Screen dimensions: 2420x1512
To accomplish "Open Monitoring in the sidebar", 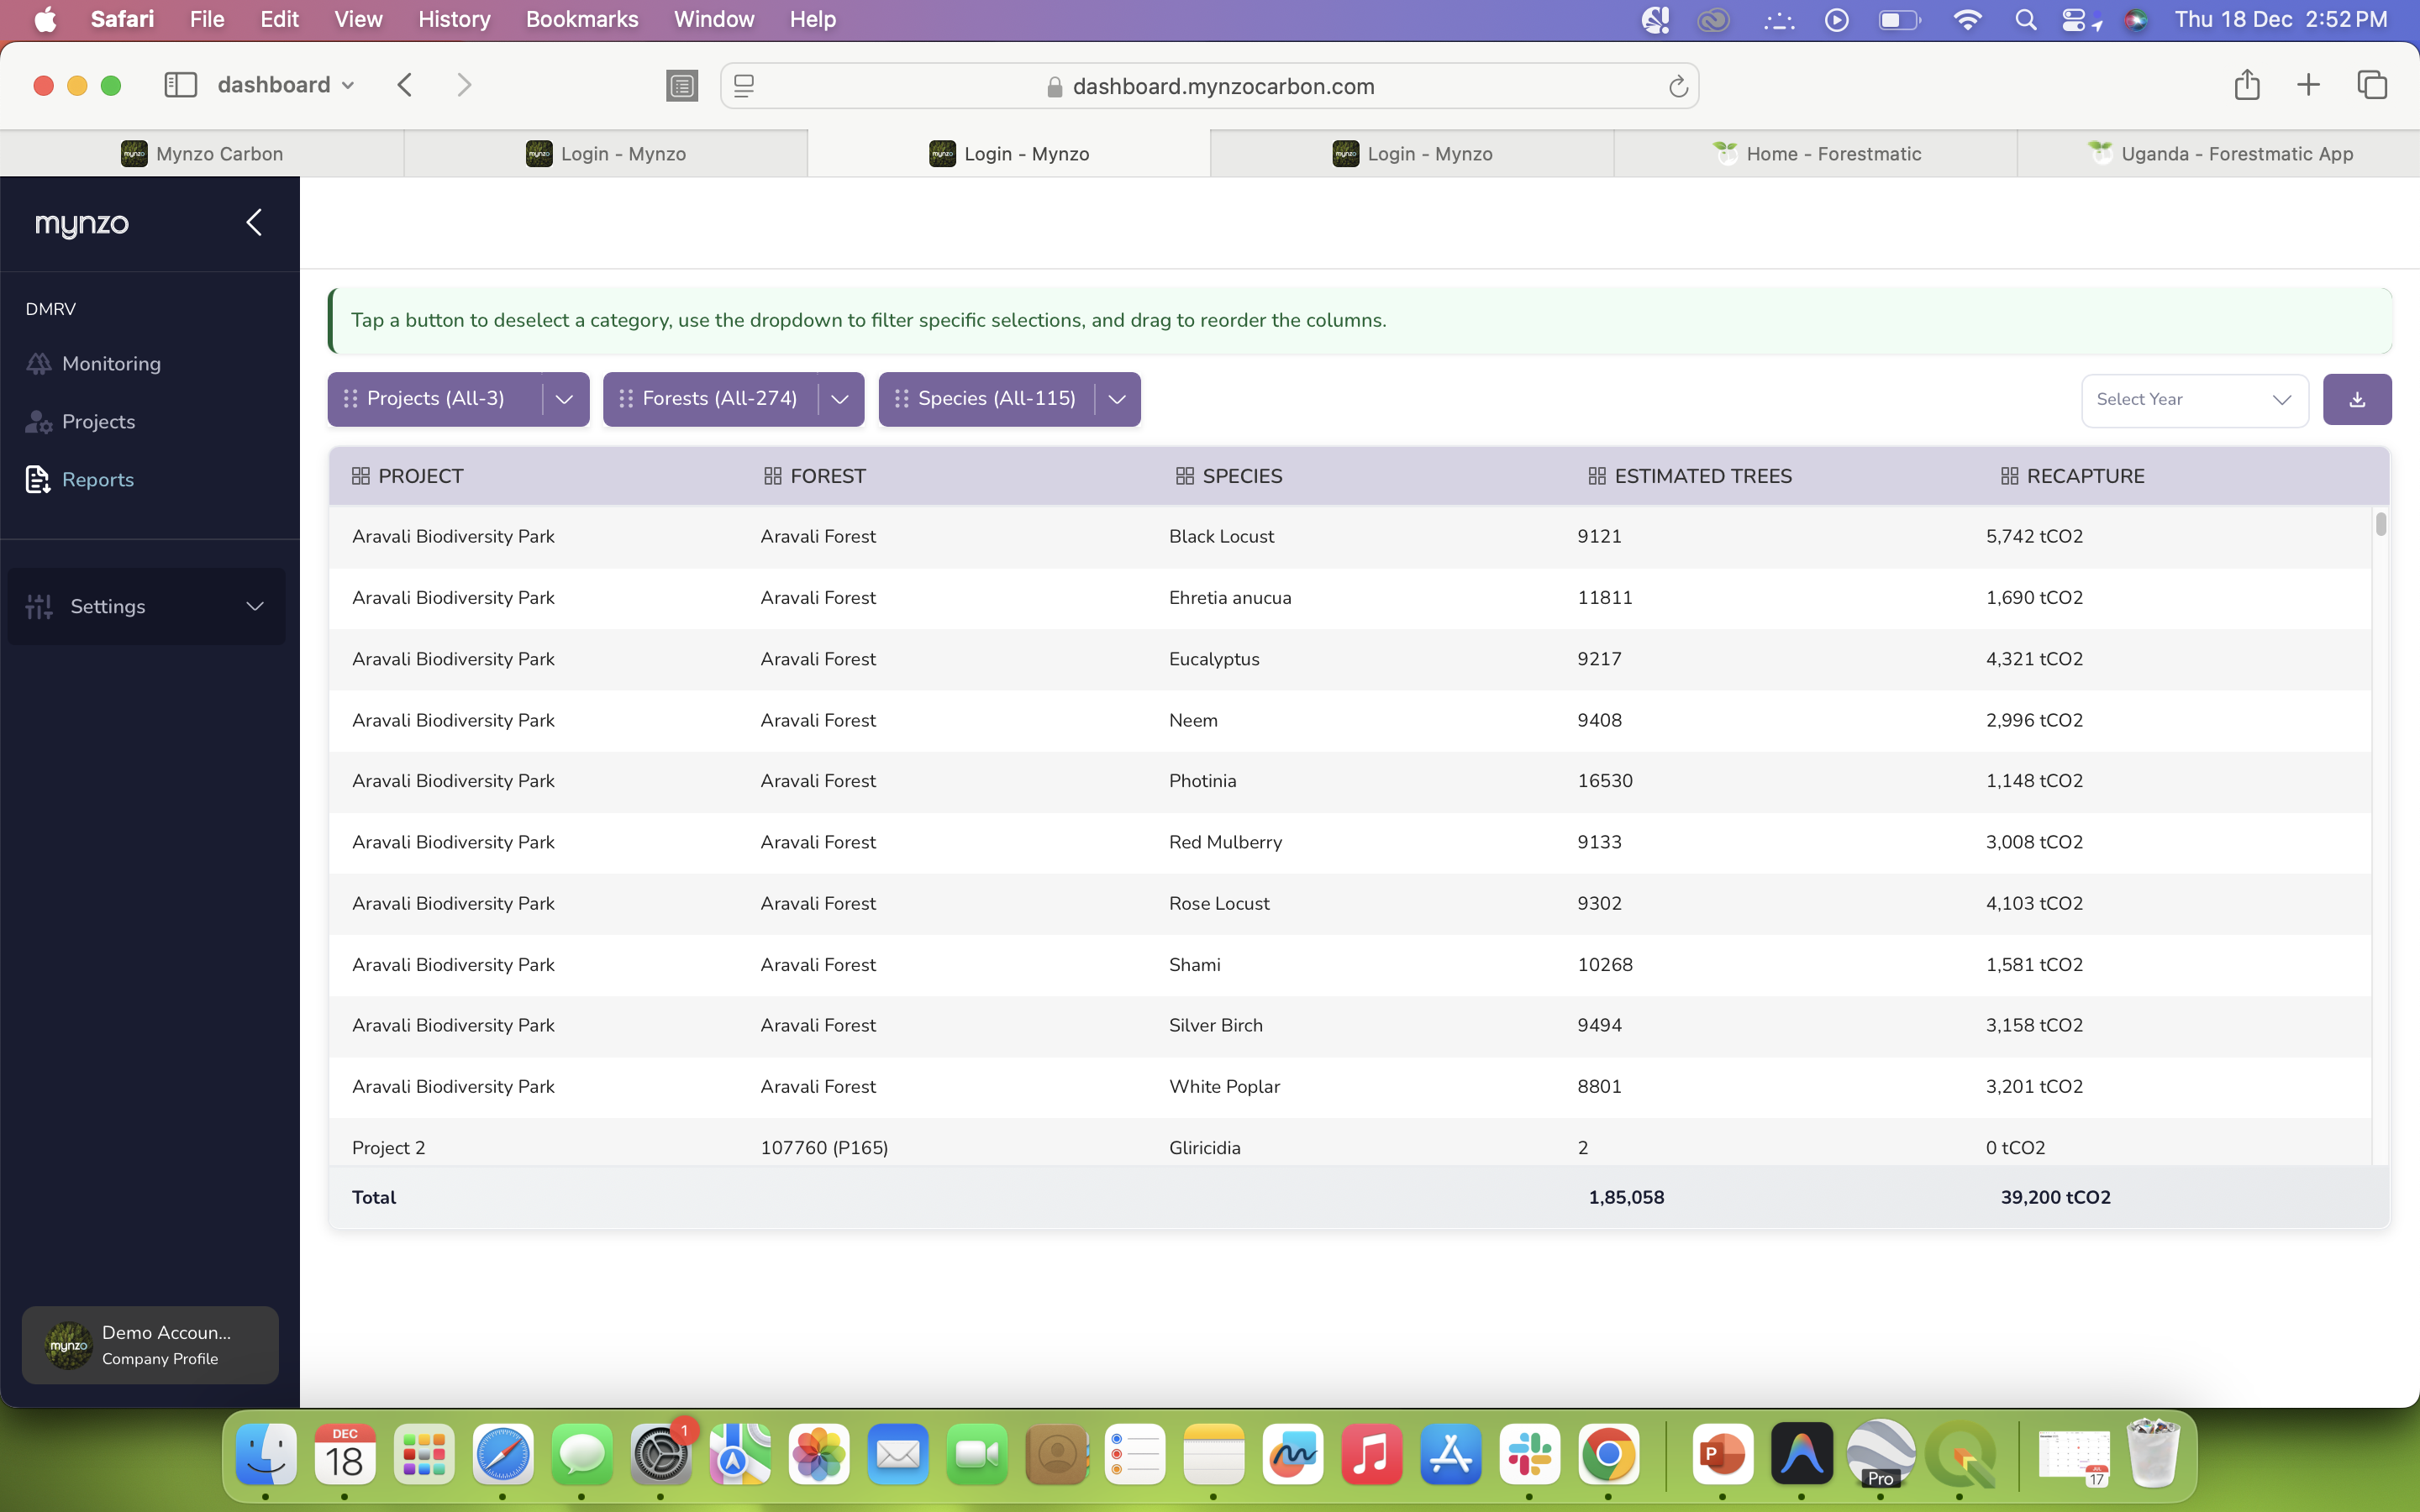I will click(110, 364).
